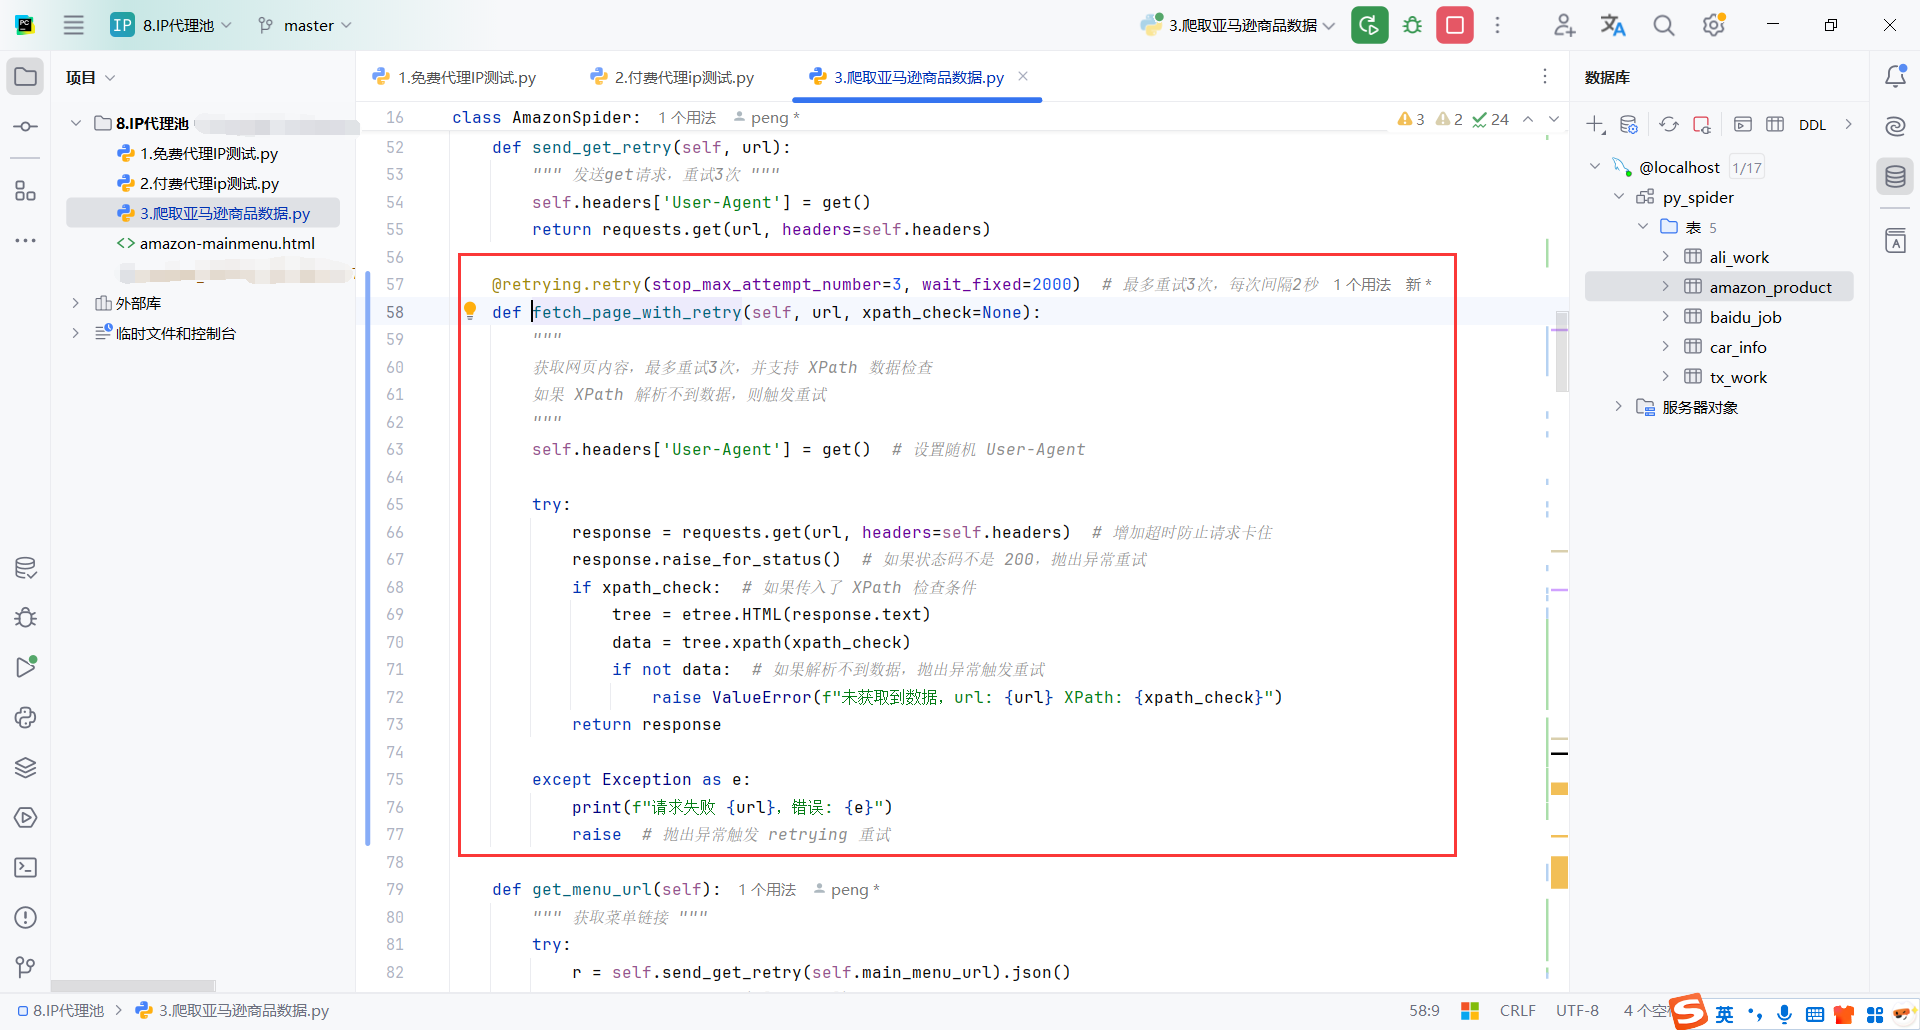Show more tool windows ellipsis
The image size is (1920, 1030).
click(x=26, y=240)
